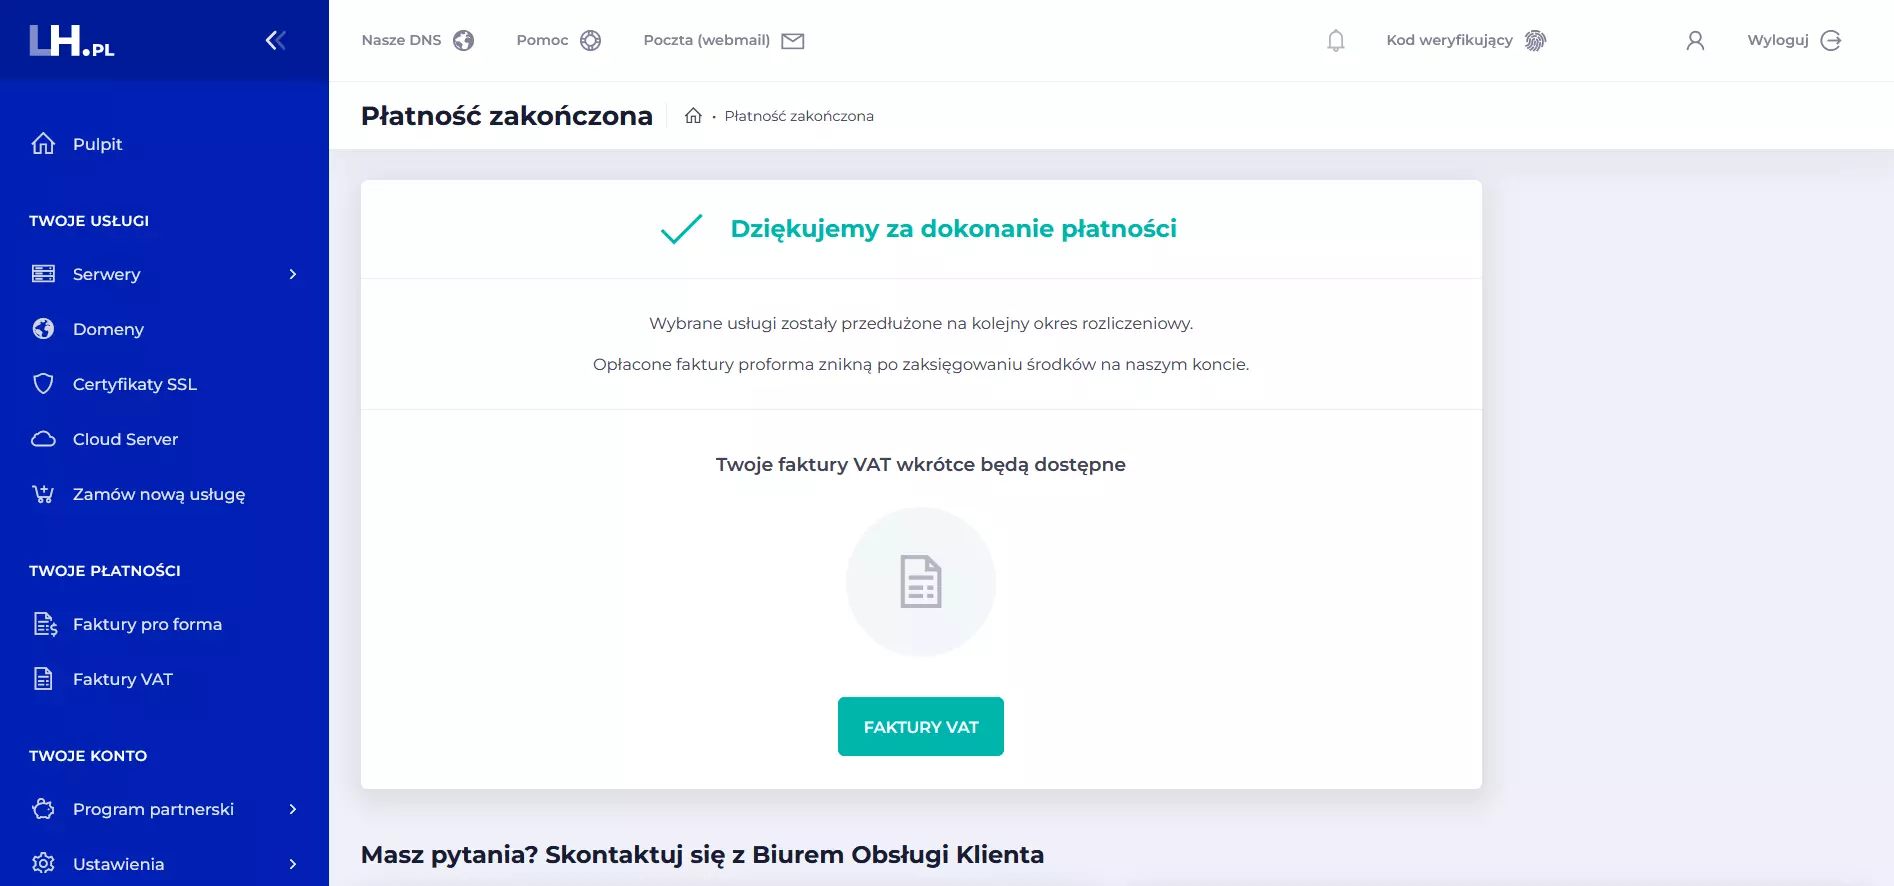
Task: Click the Kod weryfikujący link
Action: click(1449, 40)
